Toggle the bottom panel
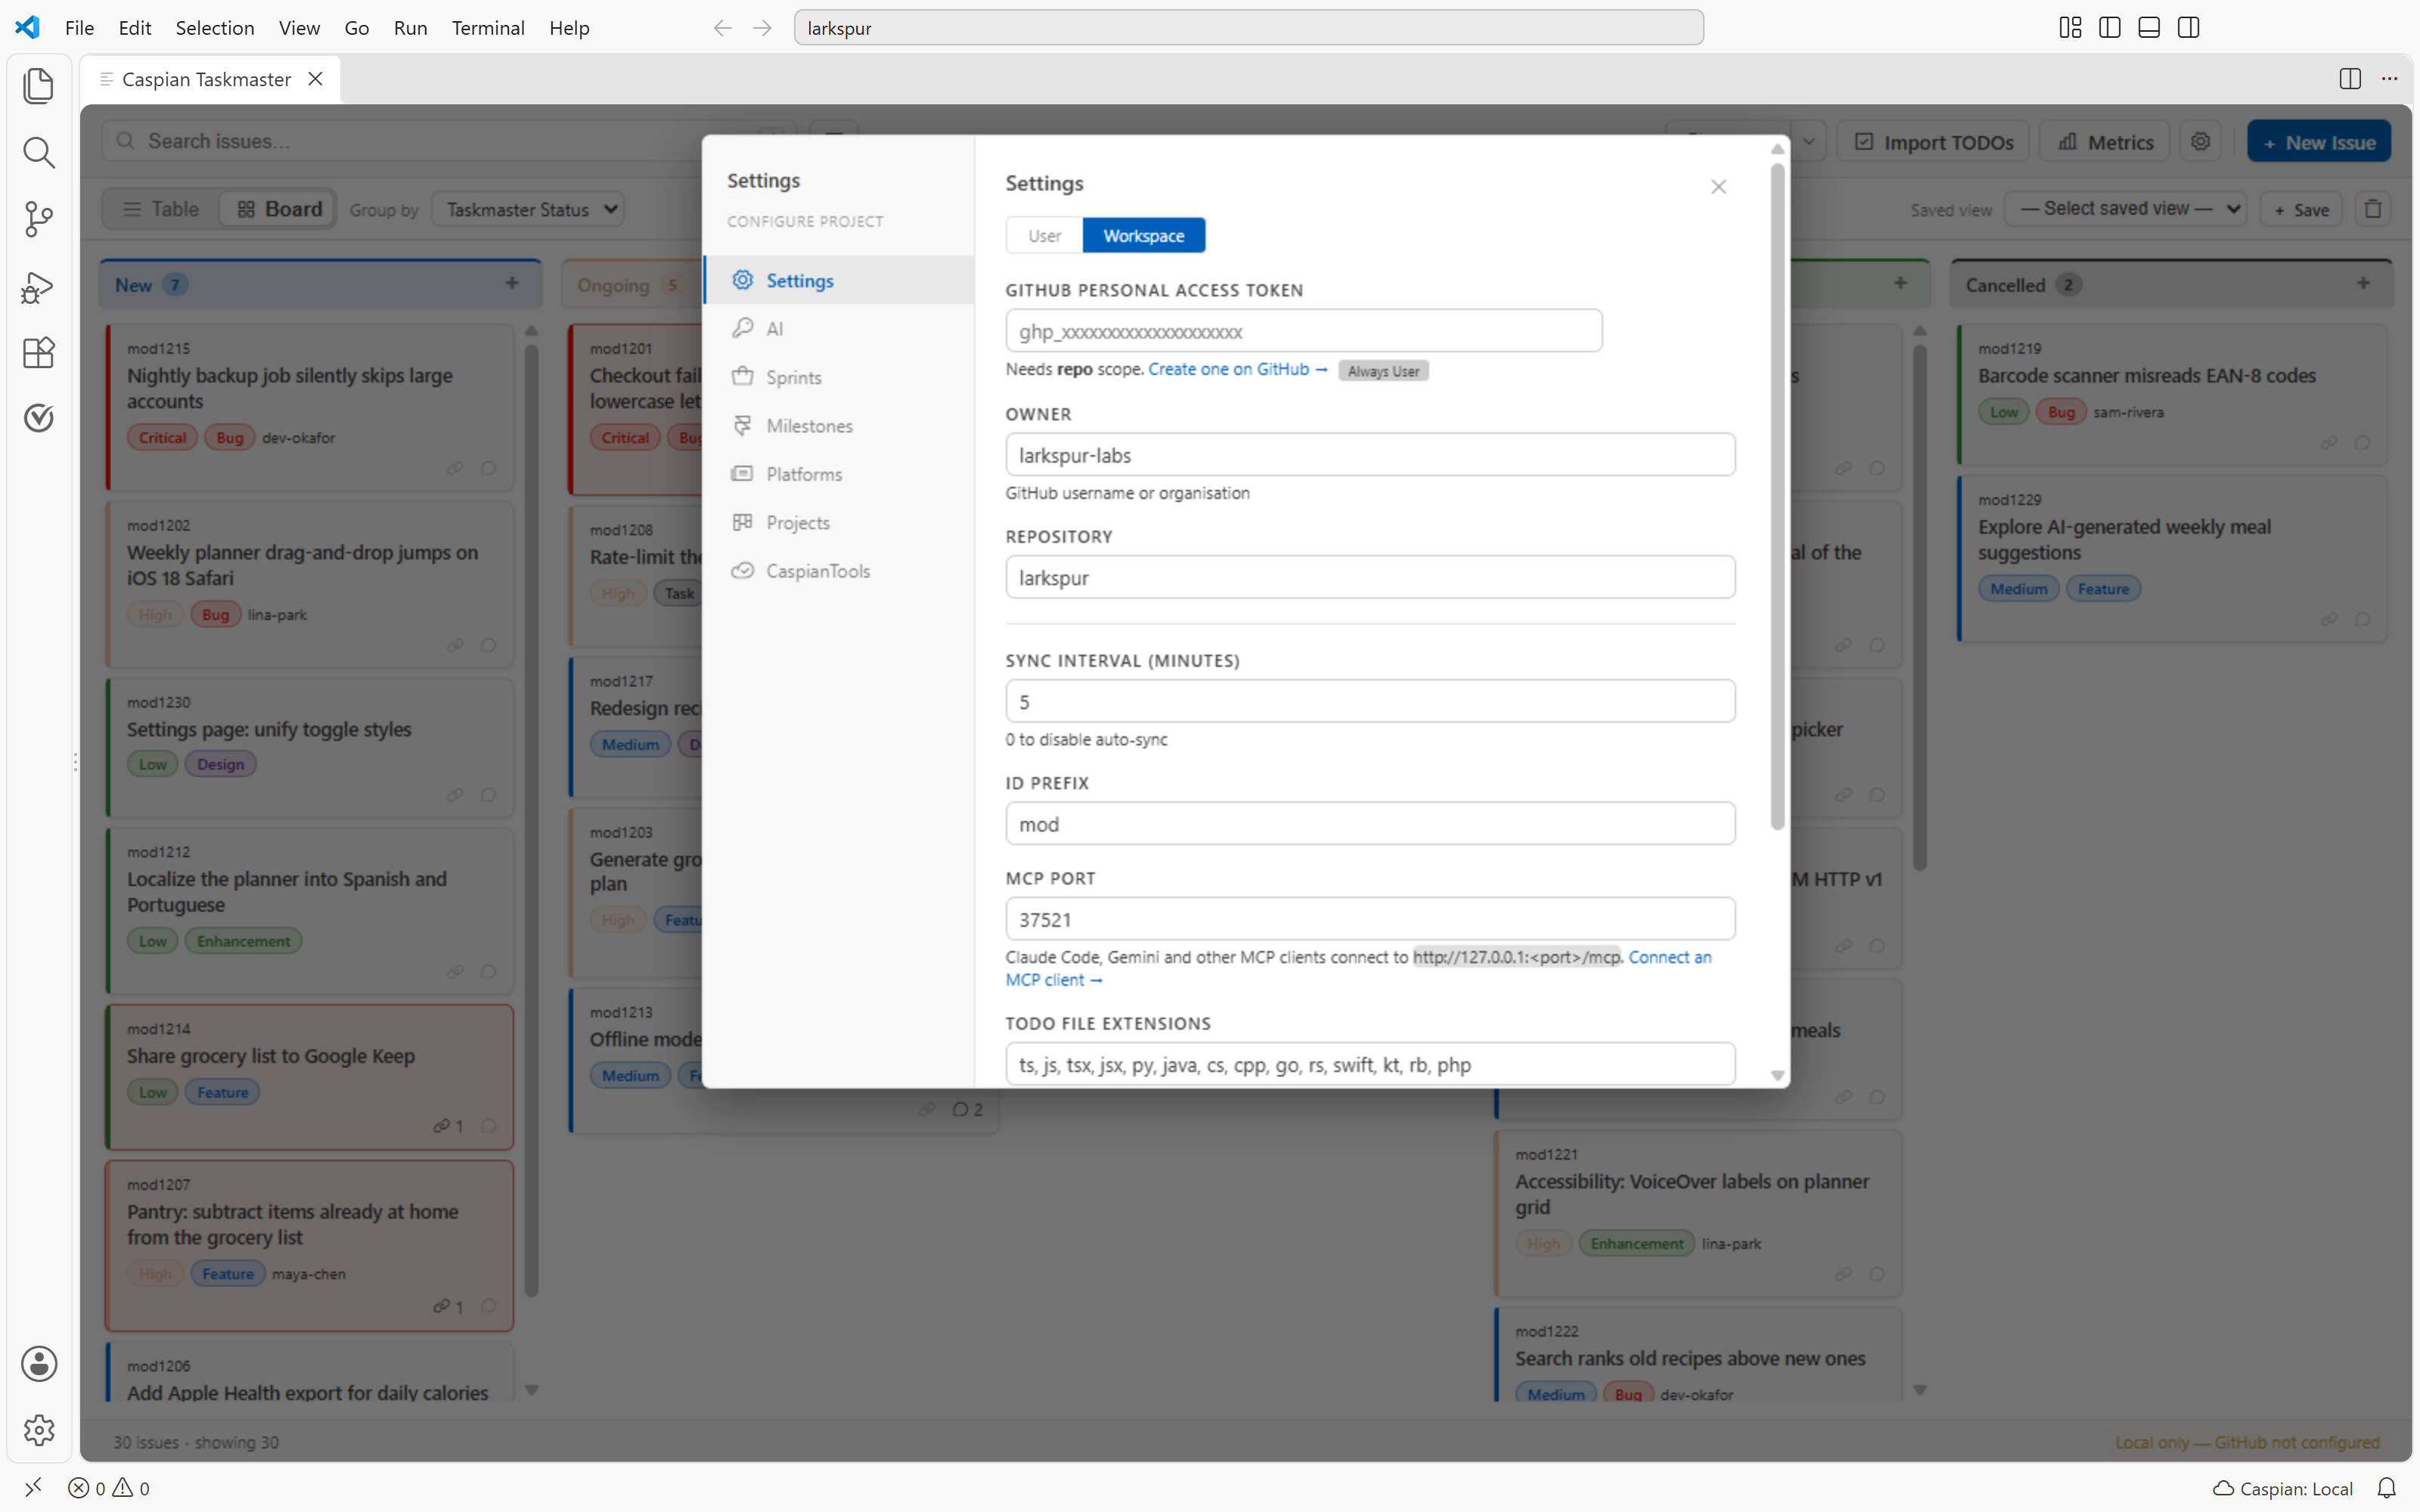This screenshot has height=1512, width=2420. pos(2149,28)
